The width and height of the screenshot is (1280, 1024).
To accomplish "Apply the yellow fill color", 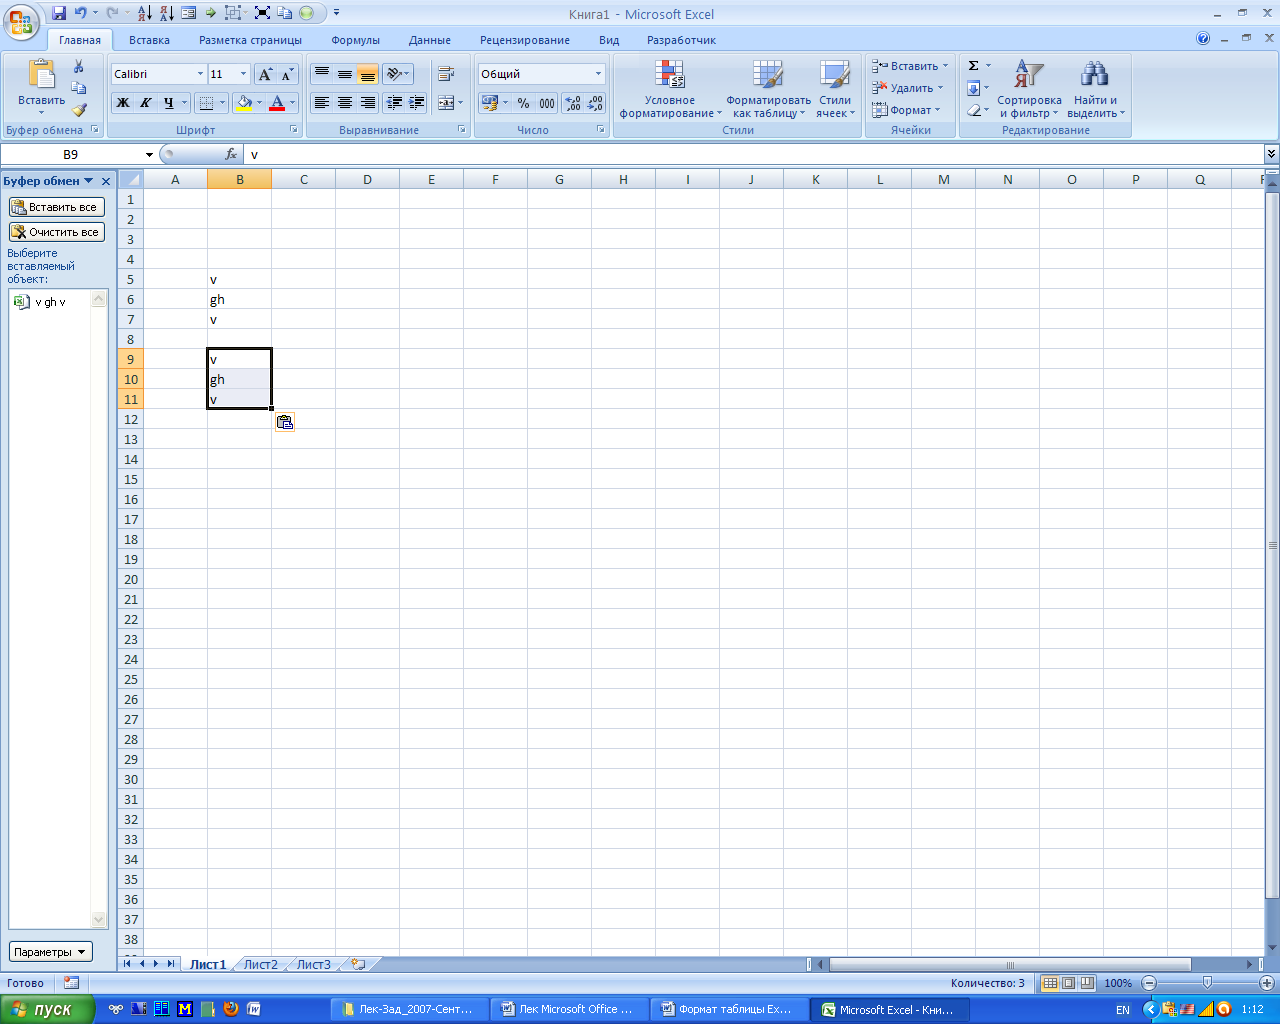I will coord(243,103).
